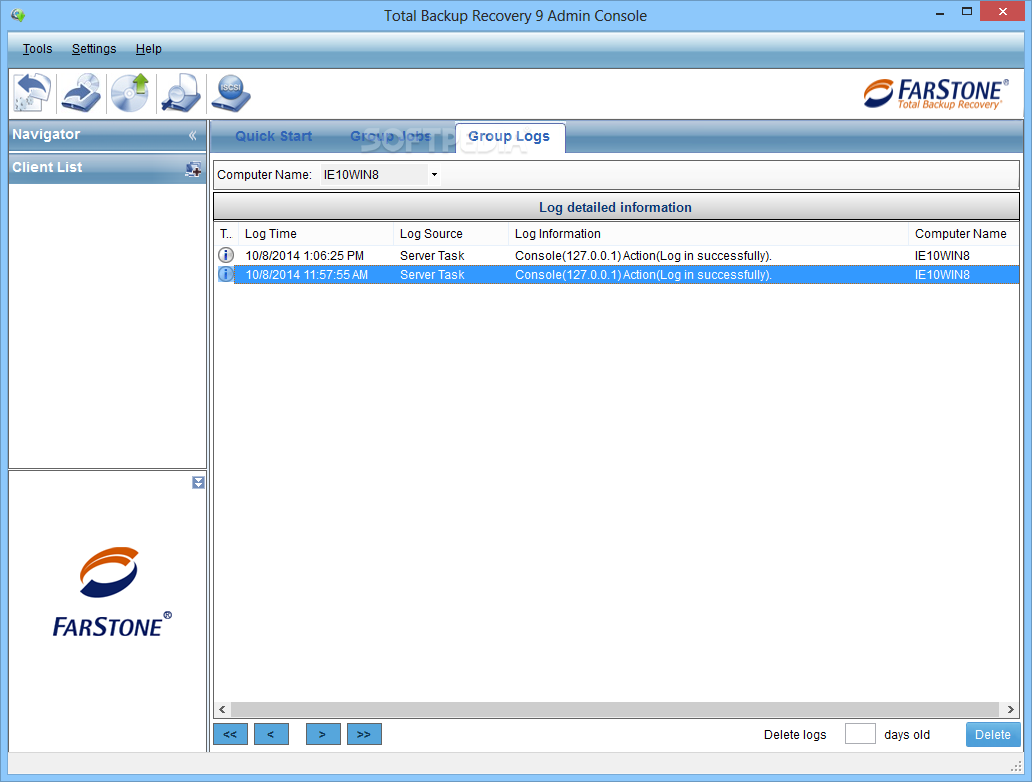Click the magnifier browse image toolbar icon
The image size is (1032, 782).
click(180, 93)
